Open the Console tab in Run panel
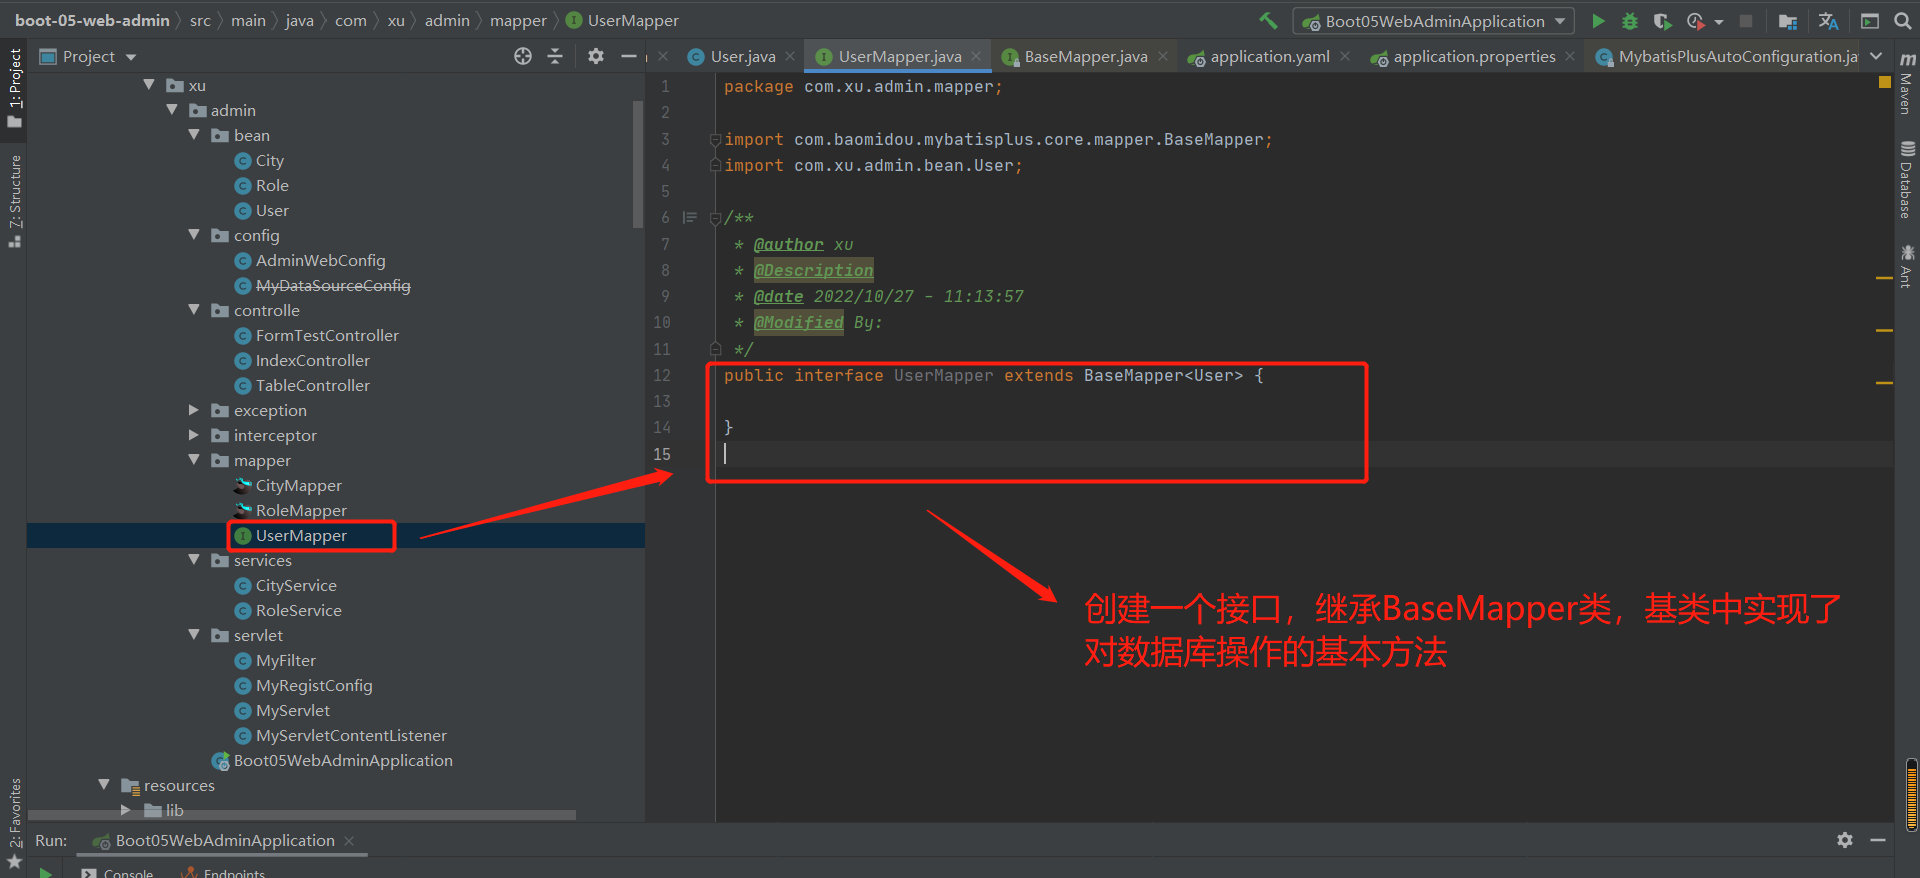The height and width of the screenshot is (878, 1920). click(118, 872)
